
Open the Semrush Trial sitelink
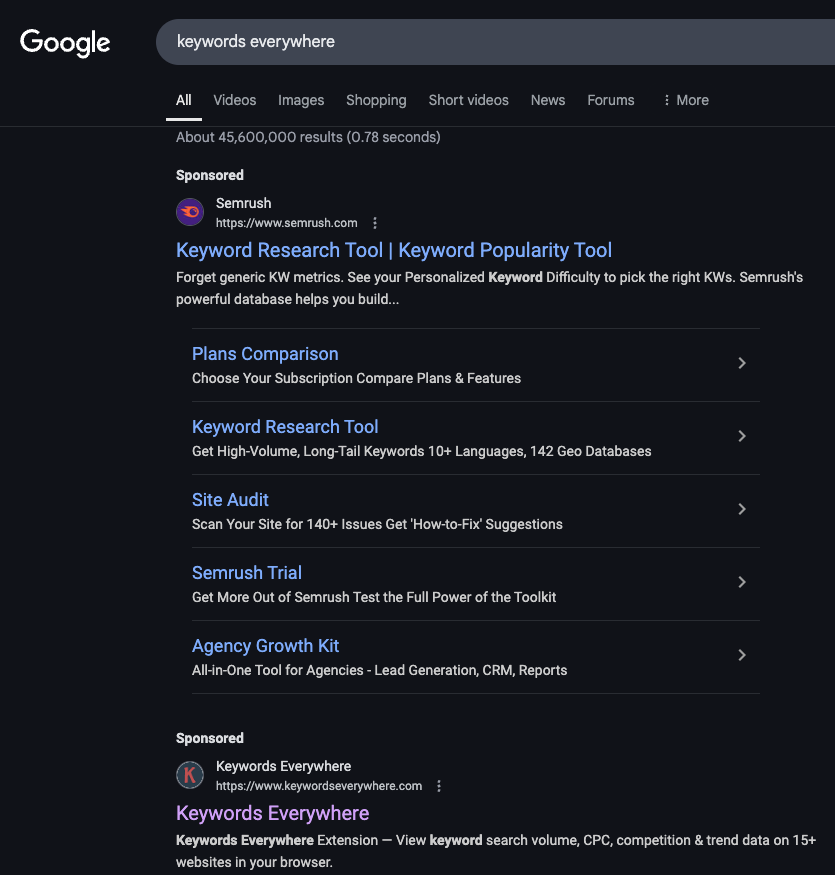[x=247, y=573]
